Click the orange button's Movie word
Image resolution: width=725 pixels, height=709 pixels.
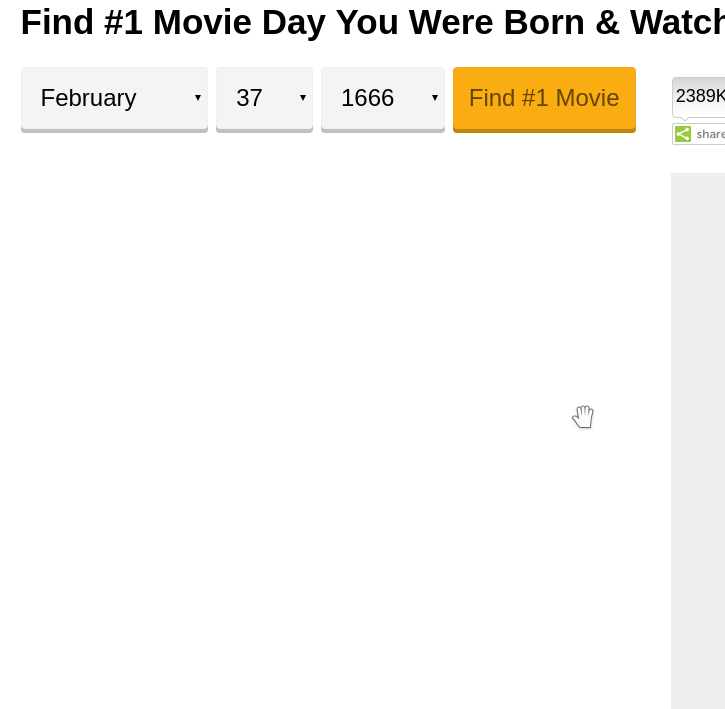click(x=587, y=98)
